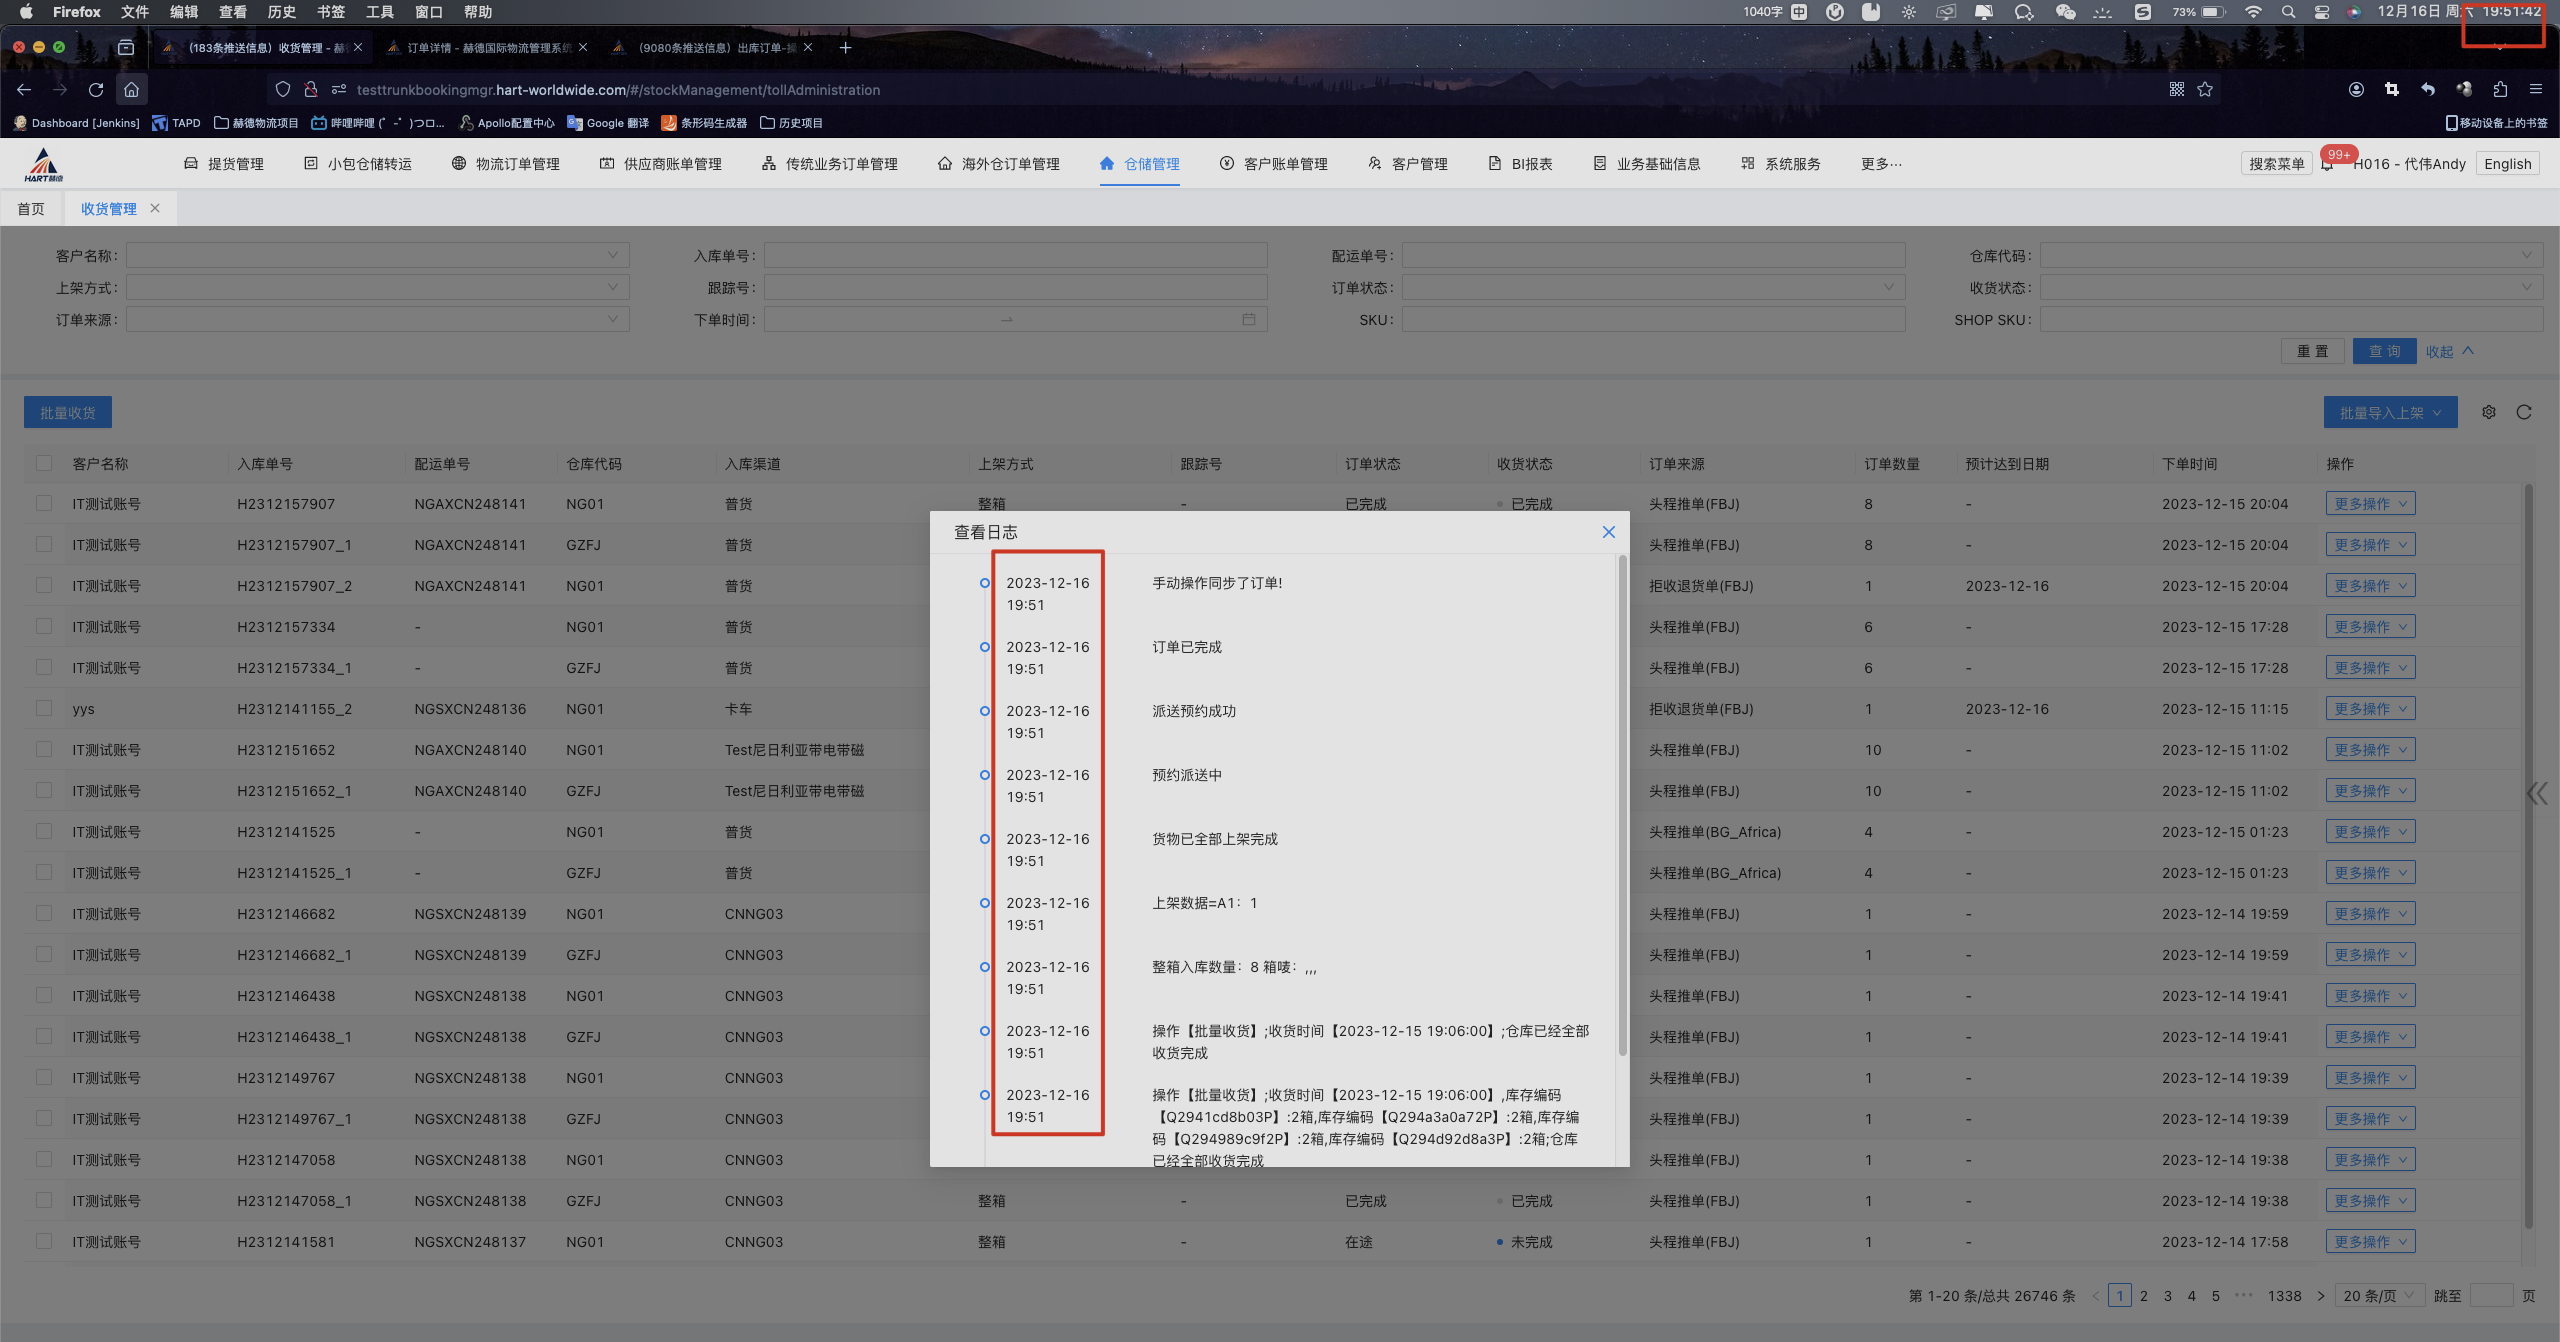2560x1342 pixels.
Task: Click the browser reload page icon
Action: [x=96, y=90]
